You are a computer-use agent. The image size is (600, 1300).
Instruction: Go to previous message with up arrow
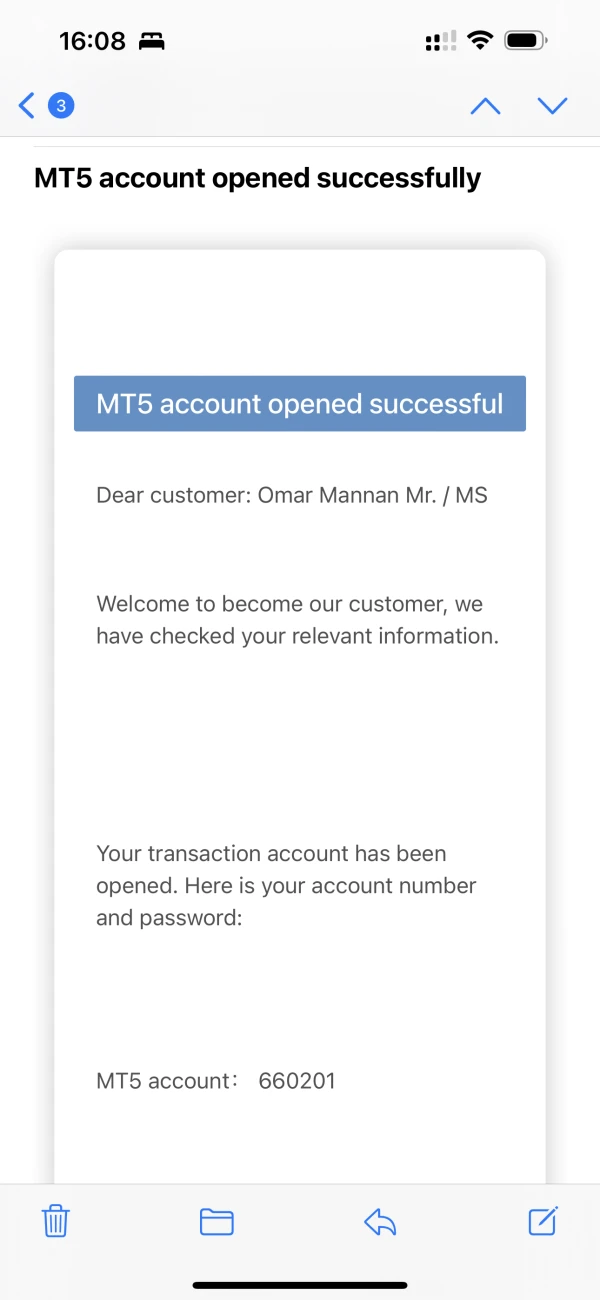[x=485, y=105]
